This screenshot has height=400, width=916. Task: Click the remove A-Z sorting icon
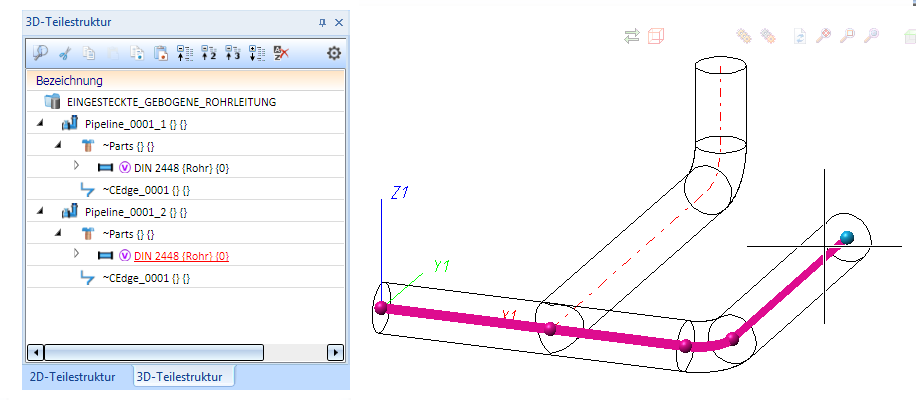coord(281,54)
